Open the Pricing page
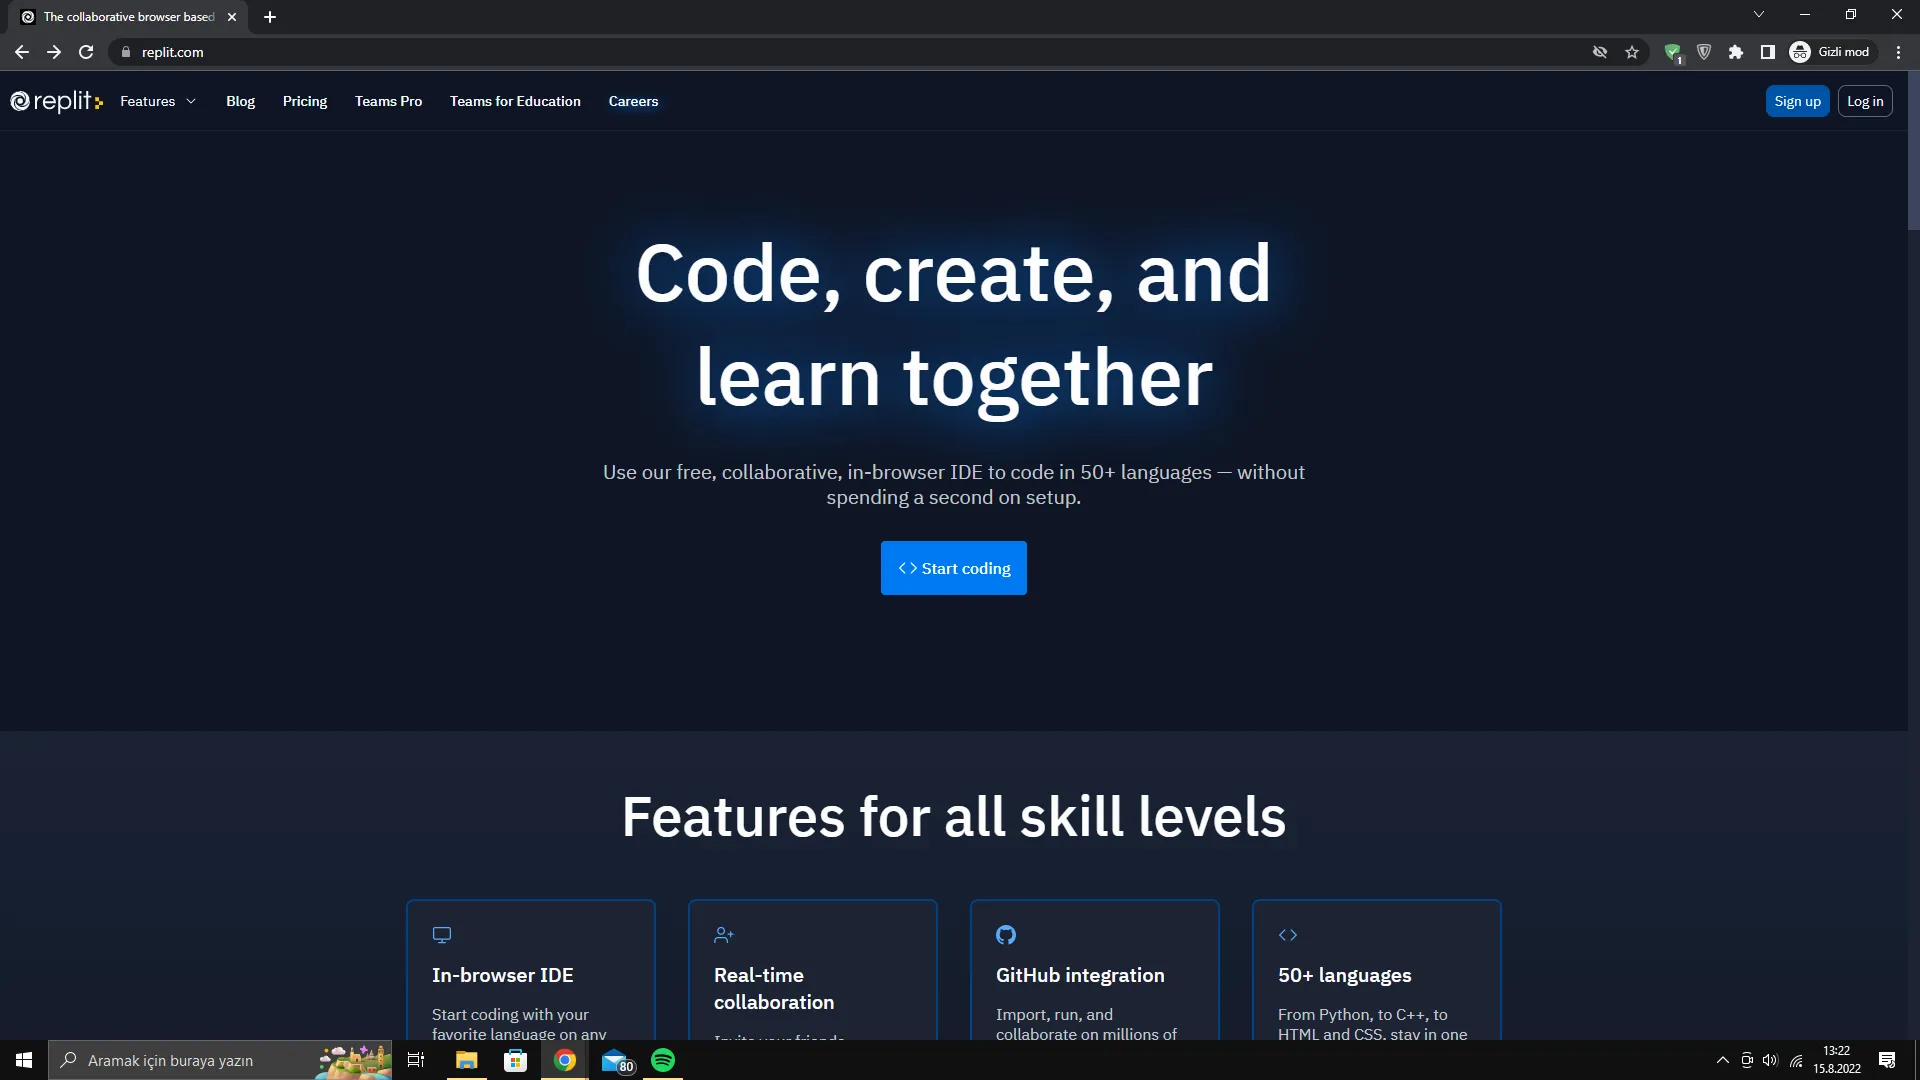The height and width of the screenshot is (1080, 1920). (x=305, y=101)
